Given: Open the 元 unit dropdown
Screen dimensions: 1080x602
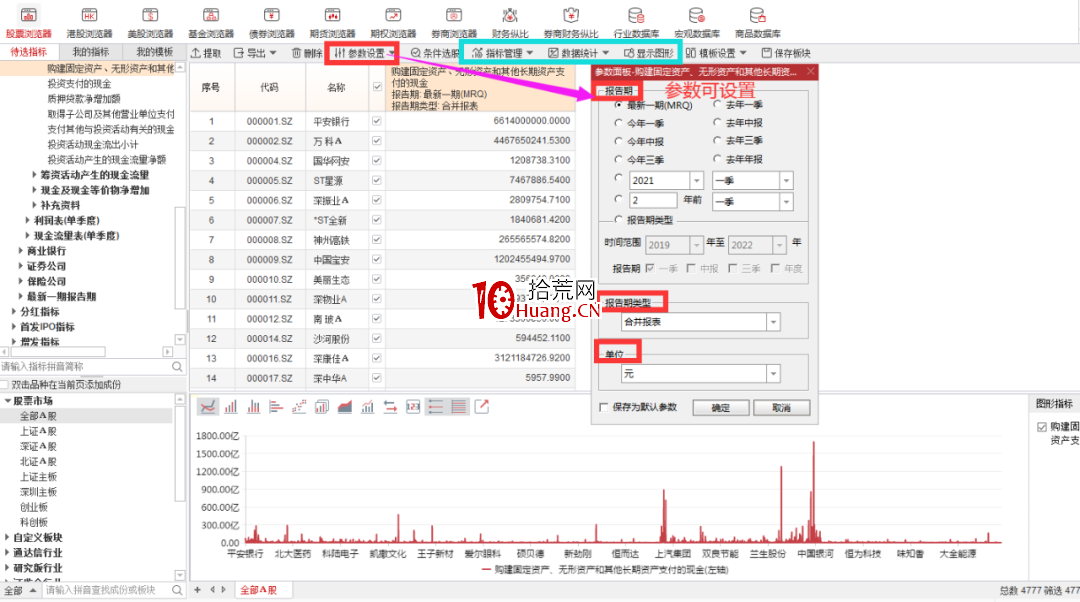Looking at the screenshot, I should tap(773, 373).
